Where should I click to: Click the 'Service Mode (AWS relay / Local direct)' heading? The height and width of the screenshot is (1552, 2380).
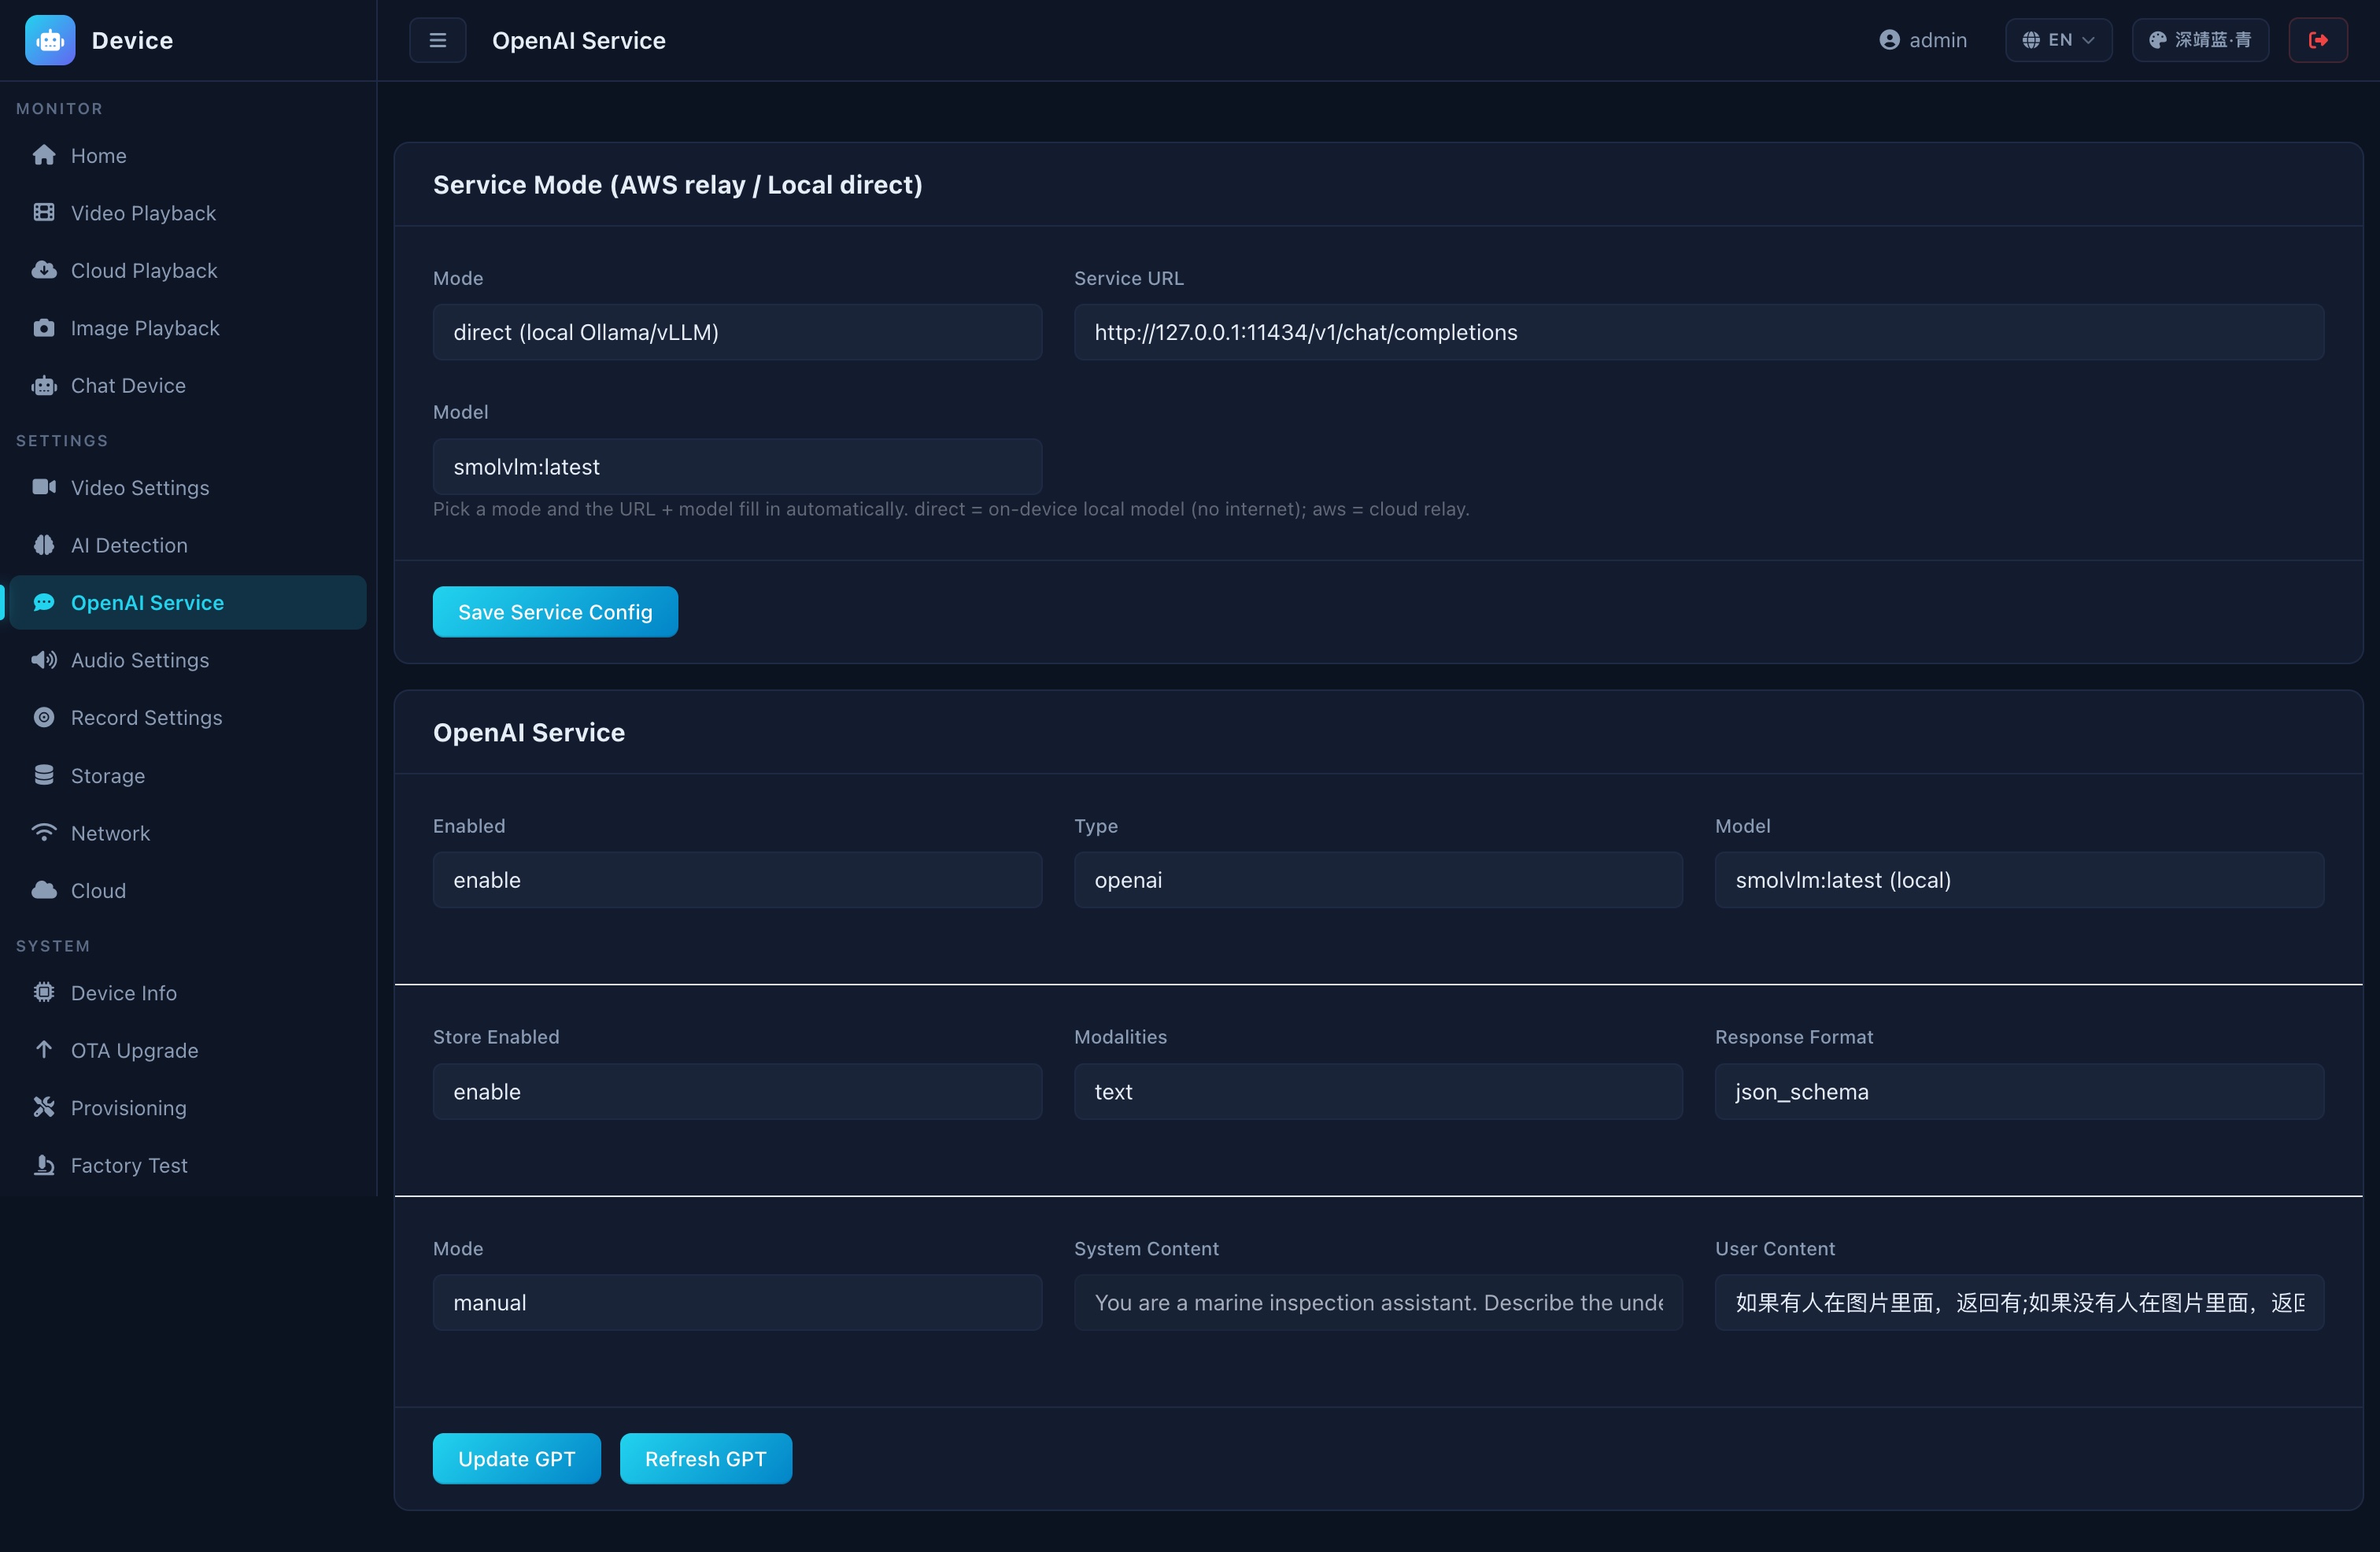coord(677,184)
